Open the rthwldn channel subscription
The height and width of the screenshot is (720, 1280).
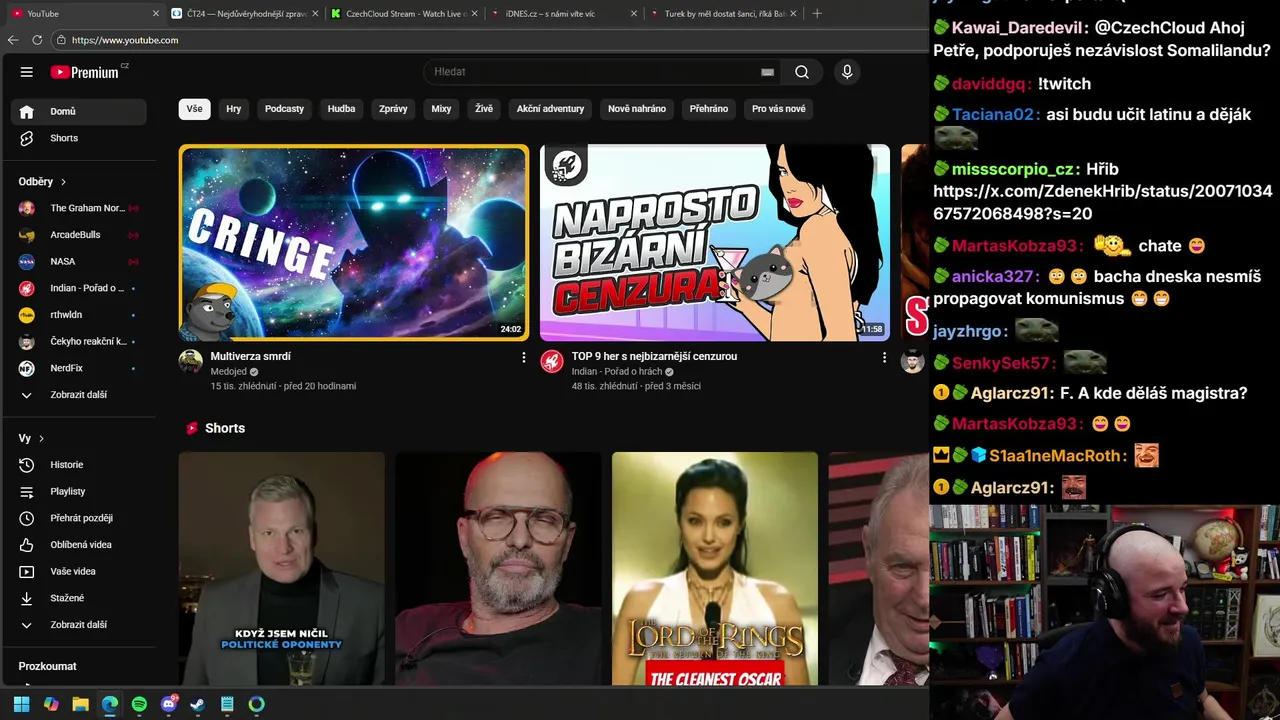pyautogui.click(x=79, y=315)
